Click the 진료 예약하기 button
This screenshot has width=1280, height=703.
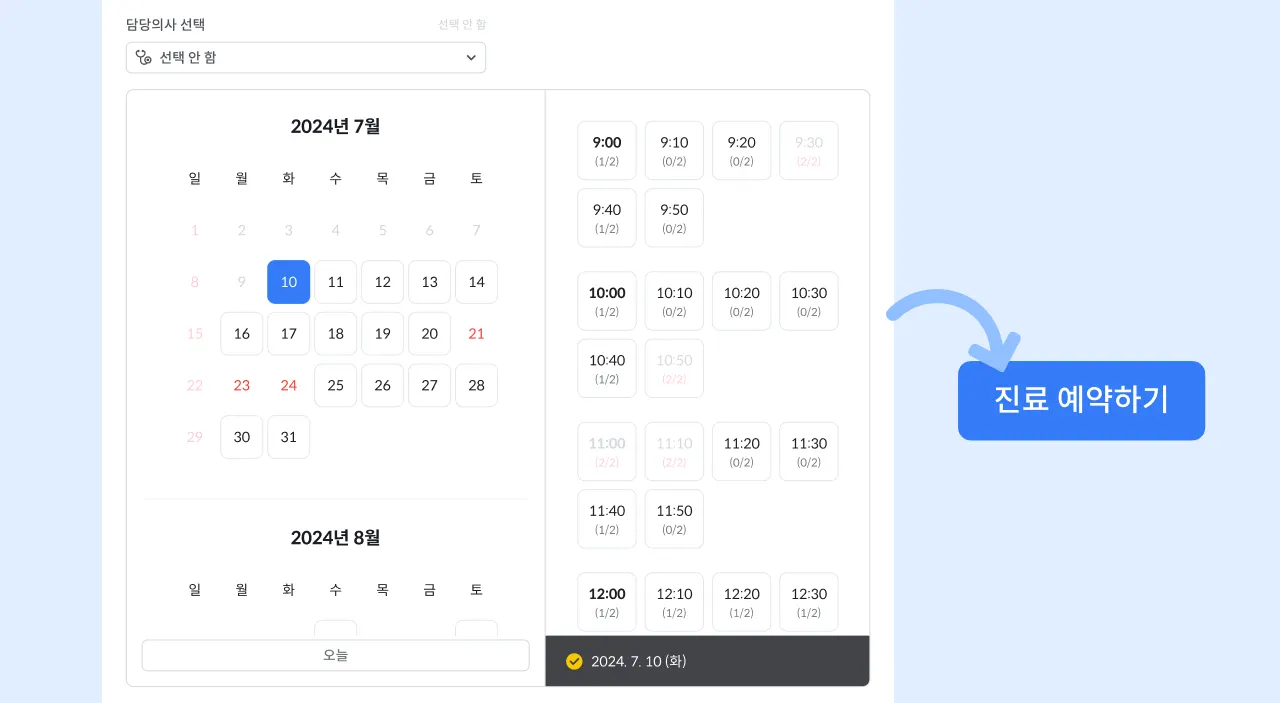[x=1081, y=400]
